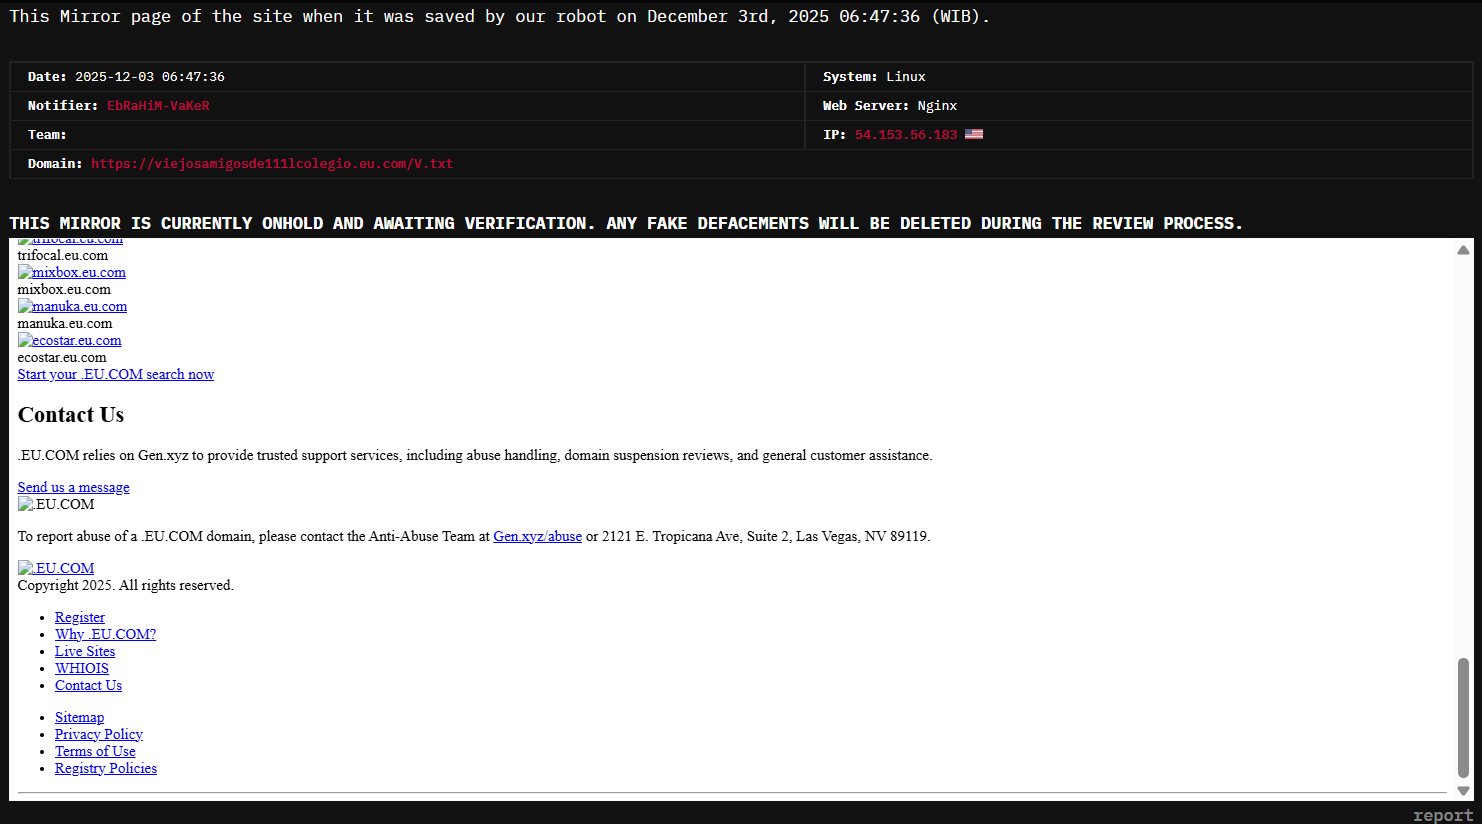Click the report link at bottom right

click(1442, 815)
